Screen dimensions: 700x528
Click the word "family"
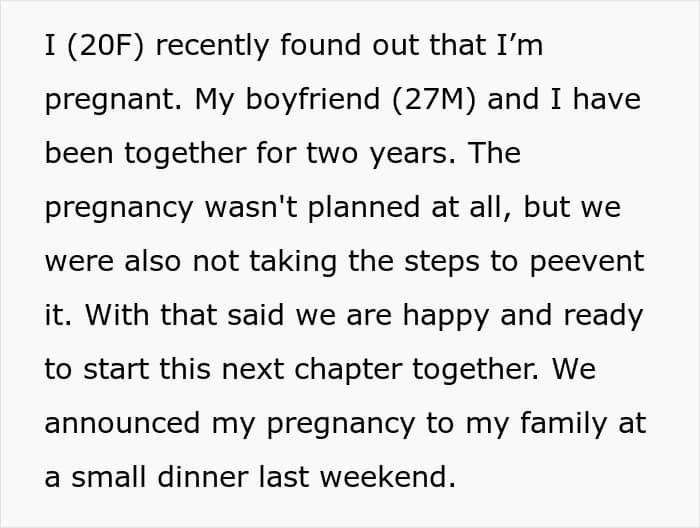point(563,424)
